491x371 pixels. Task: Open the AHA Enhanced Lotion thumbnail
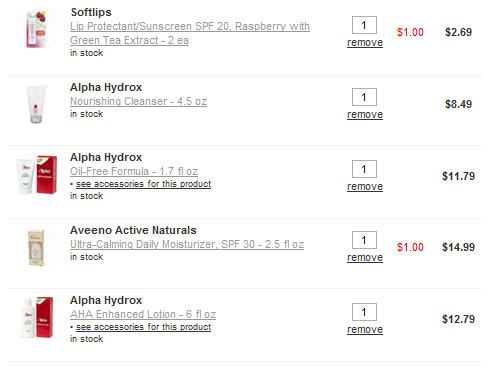tap(37, 317)
